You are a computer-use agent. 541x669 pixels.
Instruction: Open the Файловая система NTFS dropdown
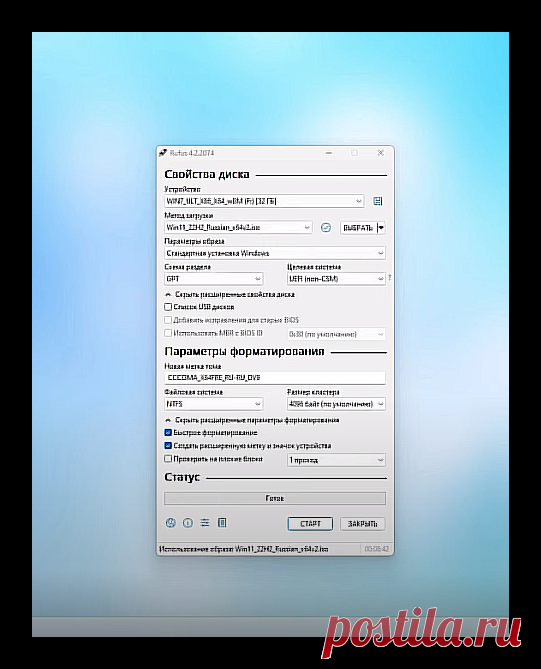(214, 404)
